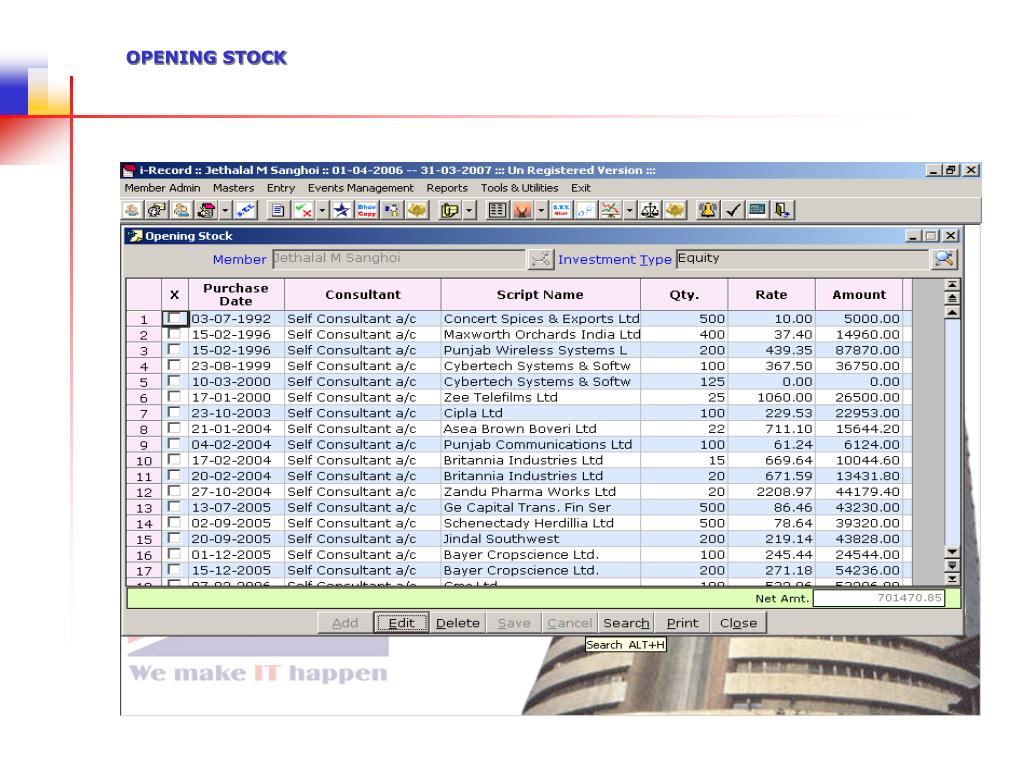The image size is (1024, 768).
Task: Click the exit door toolbar icon
Action: pos(782,210)
